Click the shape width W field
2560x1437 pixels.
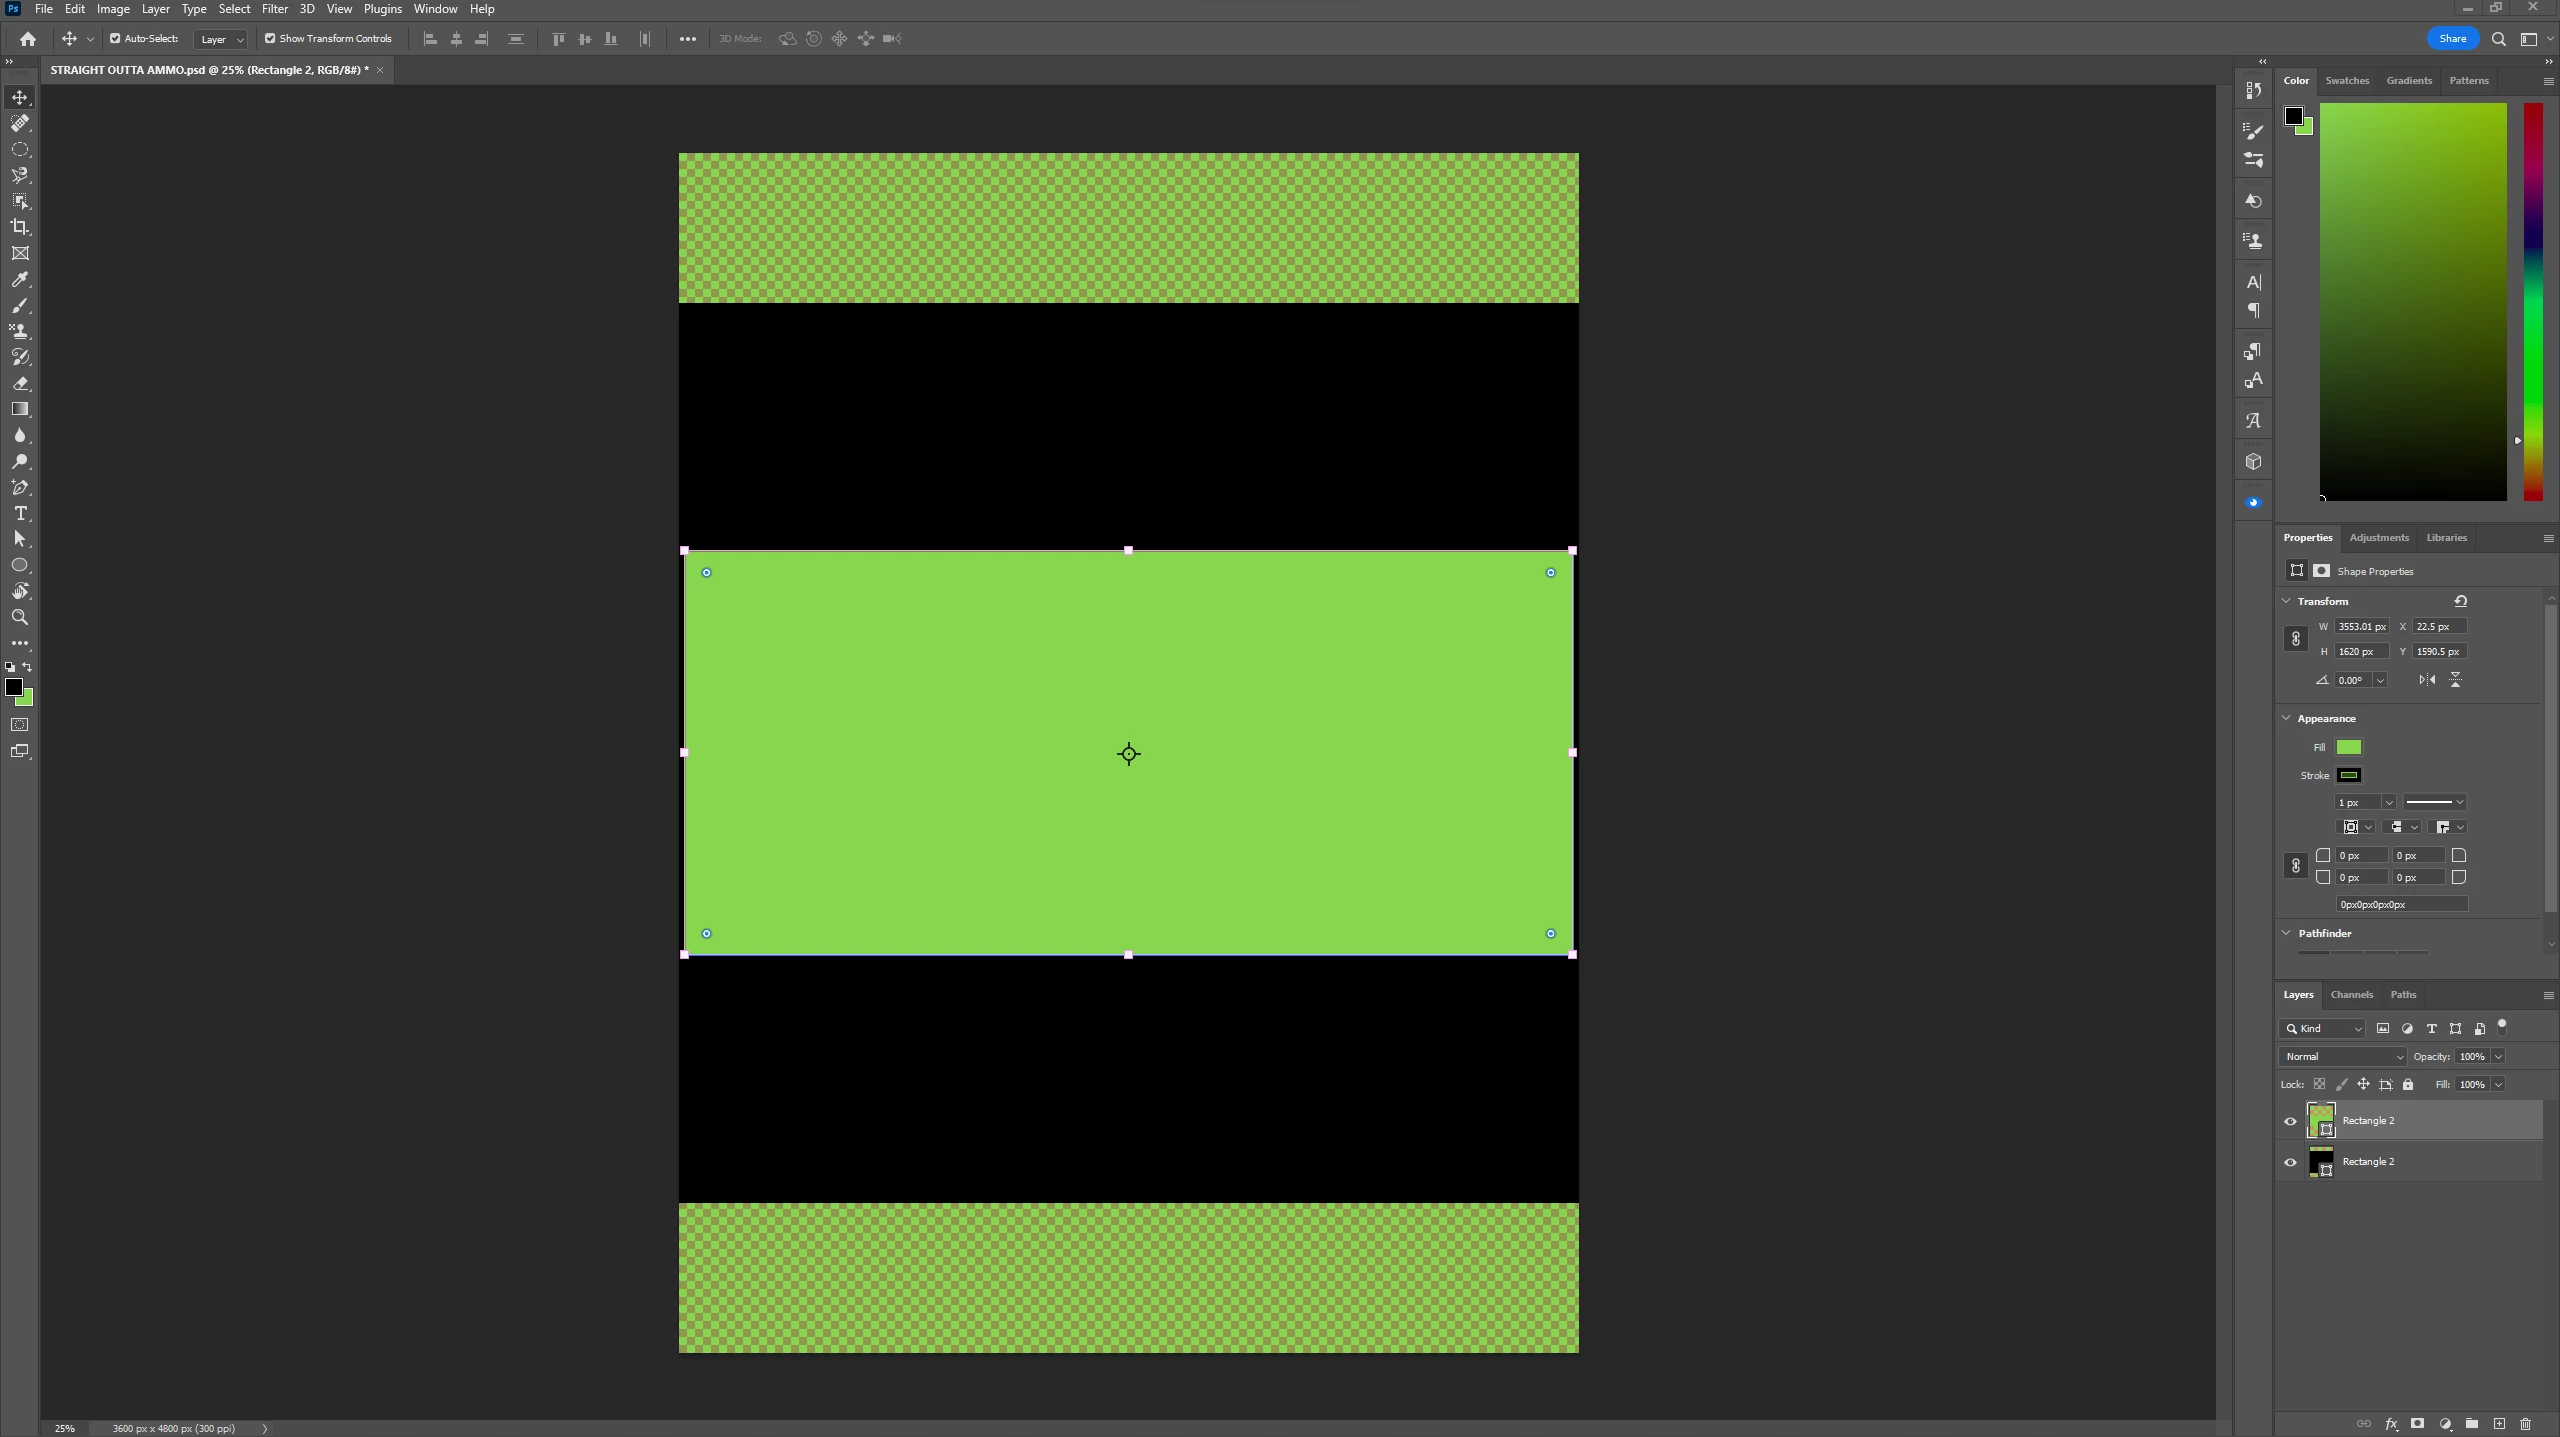(2361, 626)
